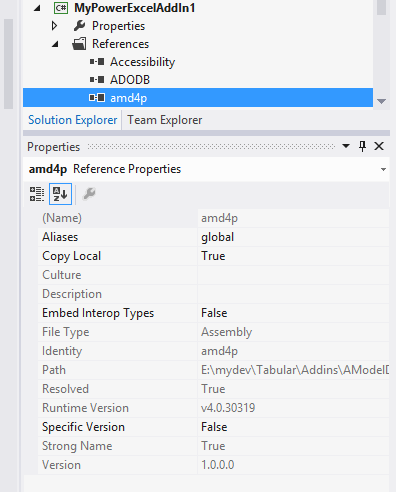Open the amd4p Reference Properties object dropdown

383,169
